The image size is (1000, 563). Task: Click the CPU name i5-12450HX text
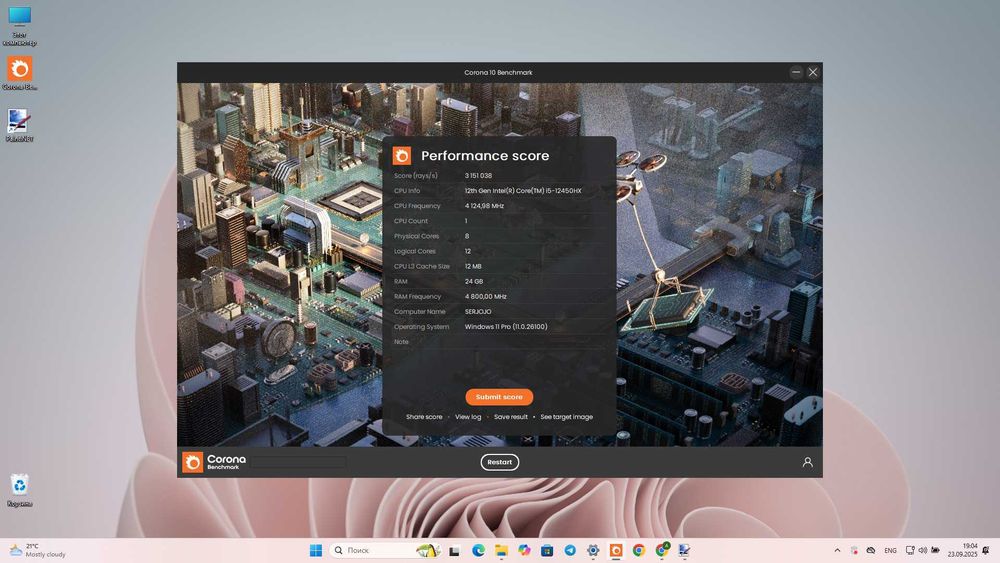point(522,191)
